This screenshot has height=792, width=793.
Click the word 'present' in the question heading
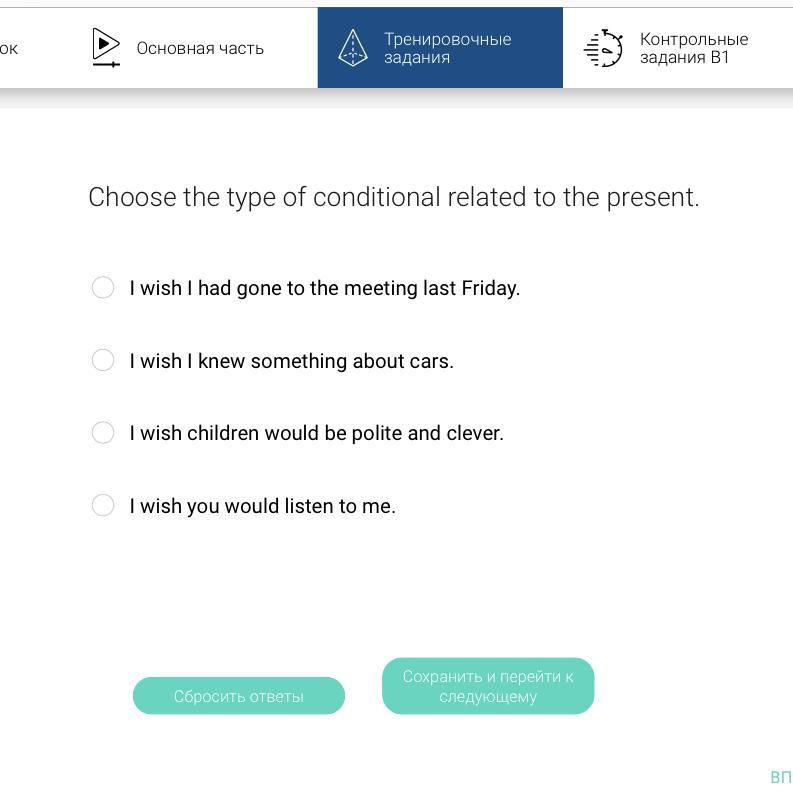point(650,197)
